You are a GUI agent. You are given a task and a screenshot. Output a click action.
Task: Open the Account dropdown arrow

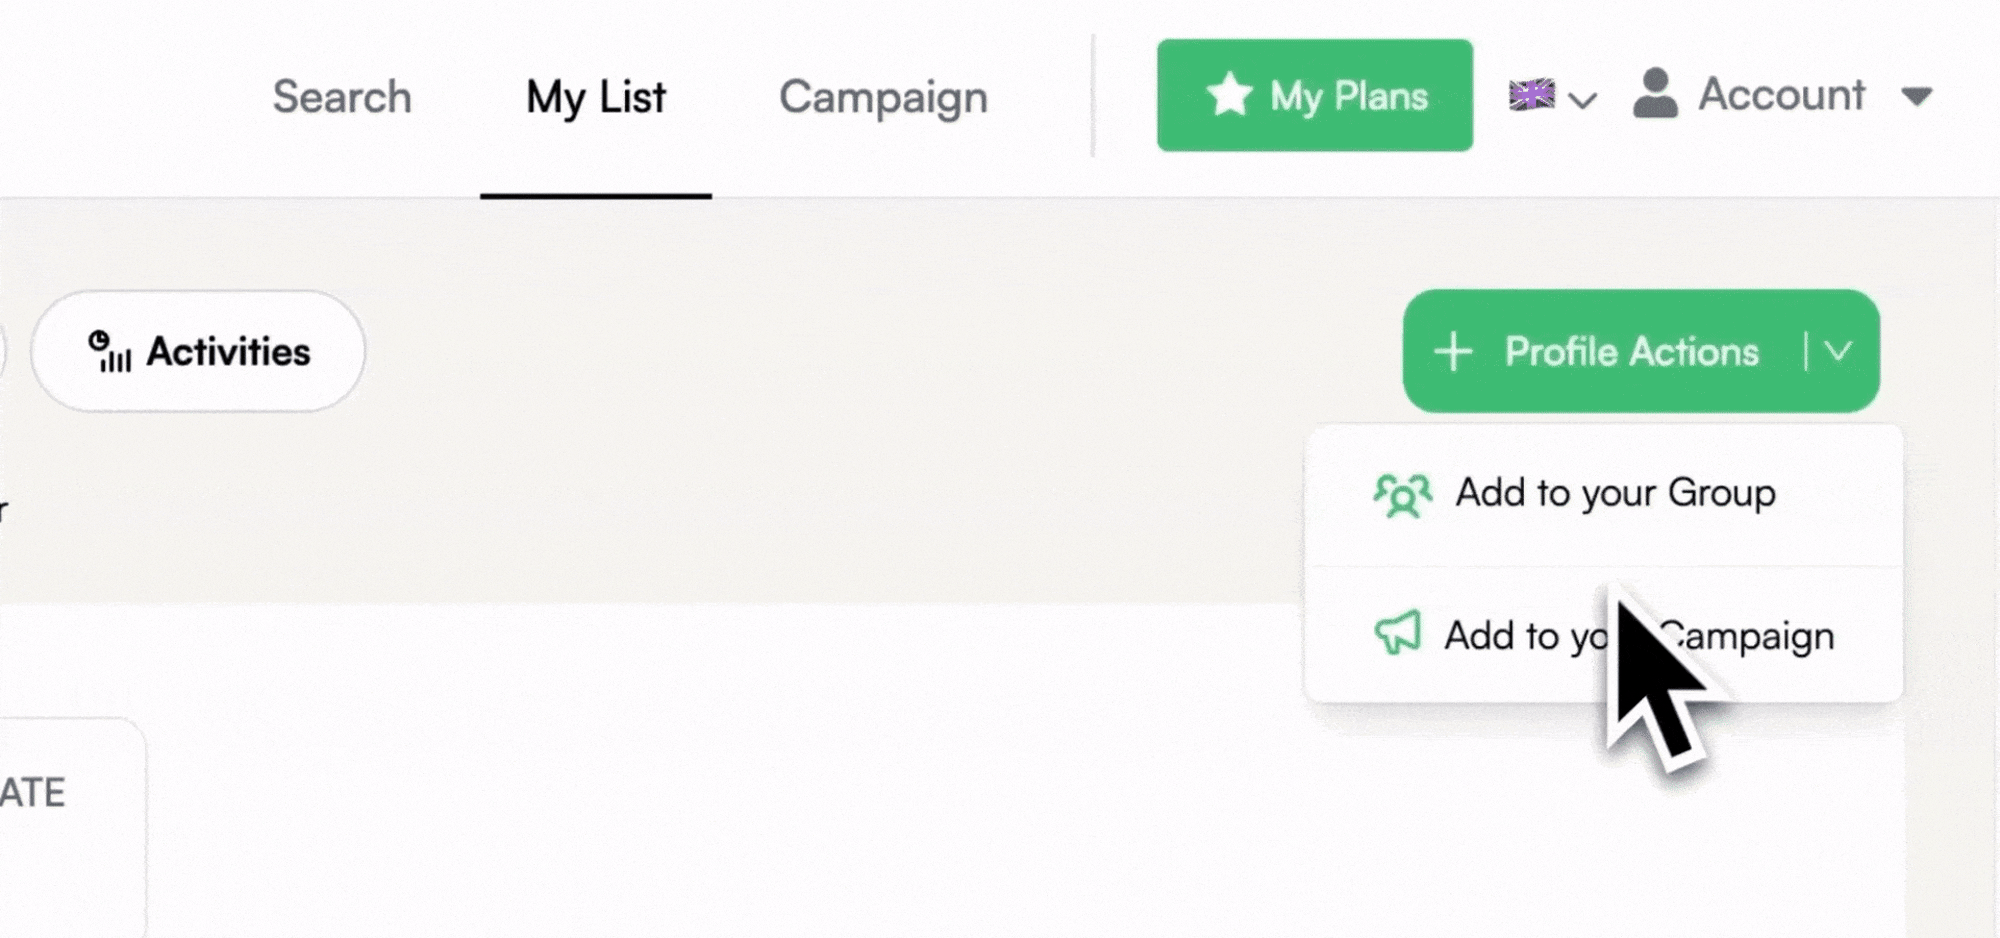point(1917,96)
